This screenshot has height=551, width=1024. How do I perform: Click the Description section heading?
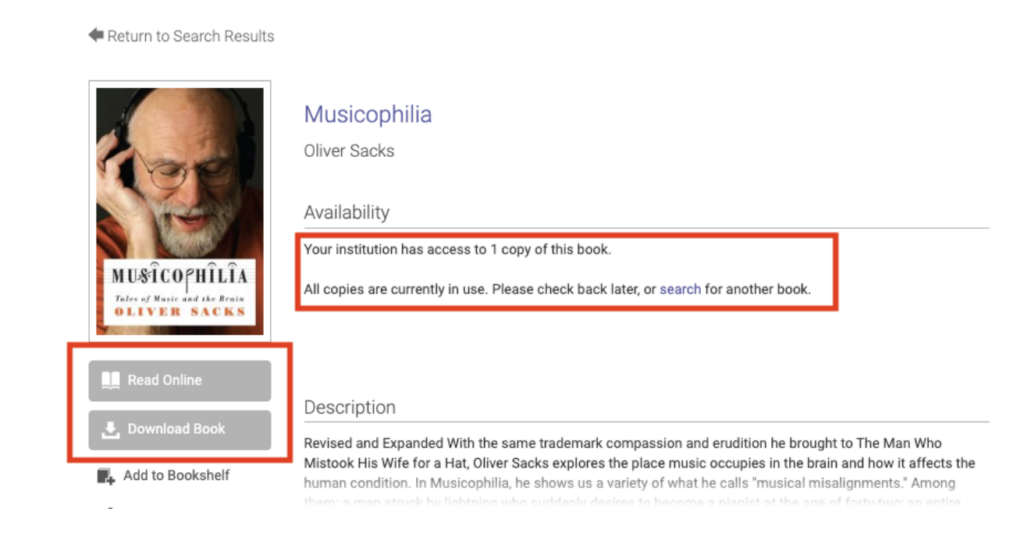(349, 407)
